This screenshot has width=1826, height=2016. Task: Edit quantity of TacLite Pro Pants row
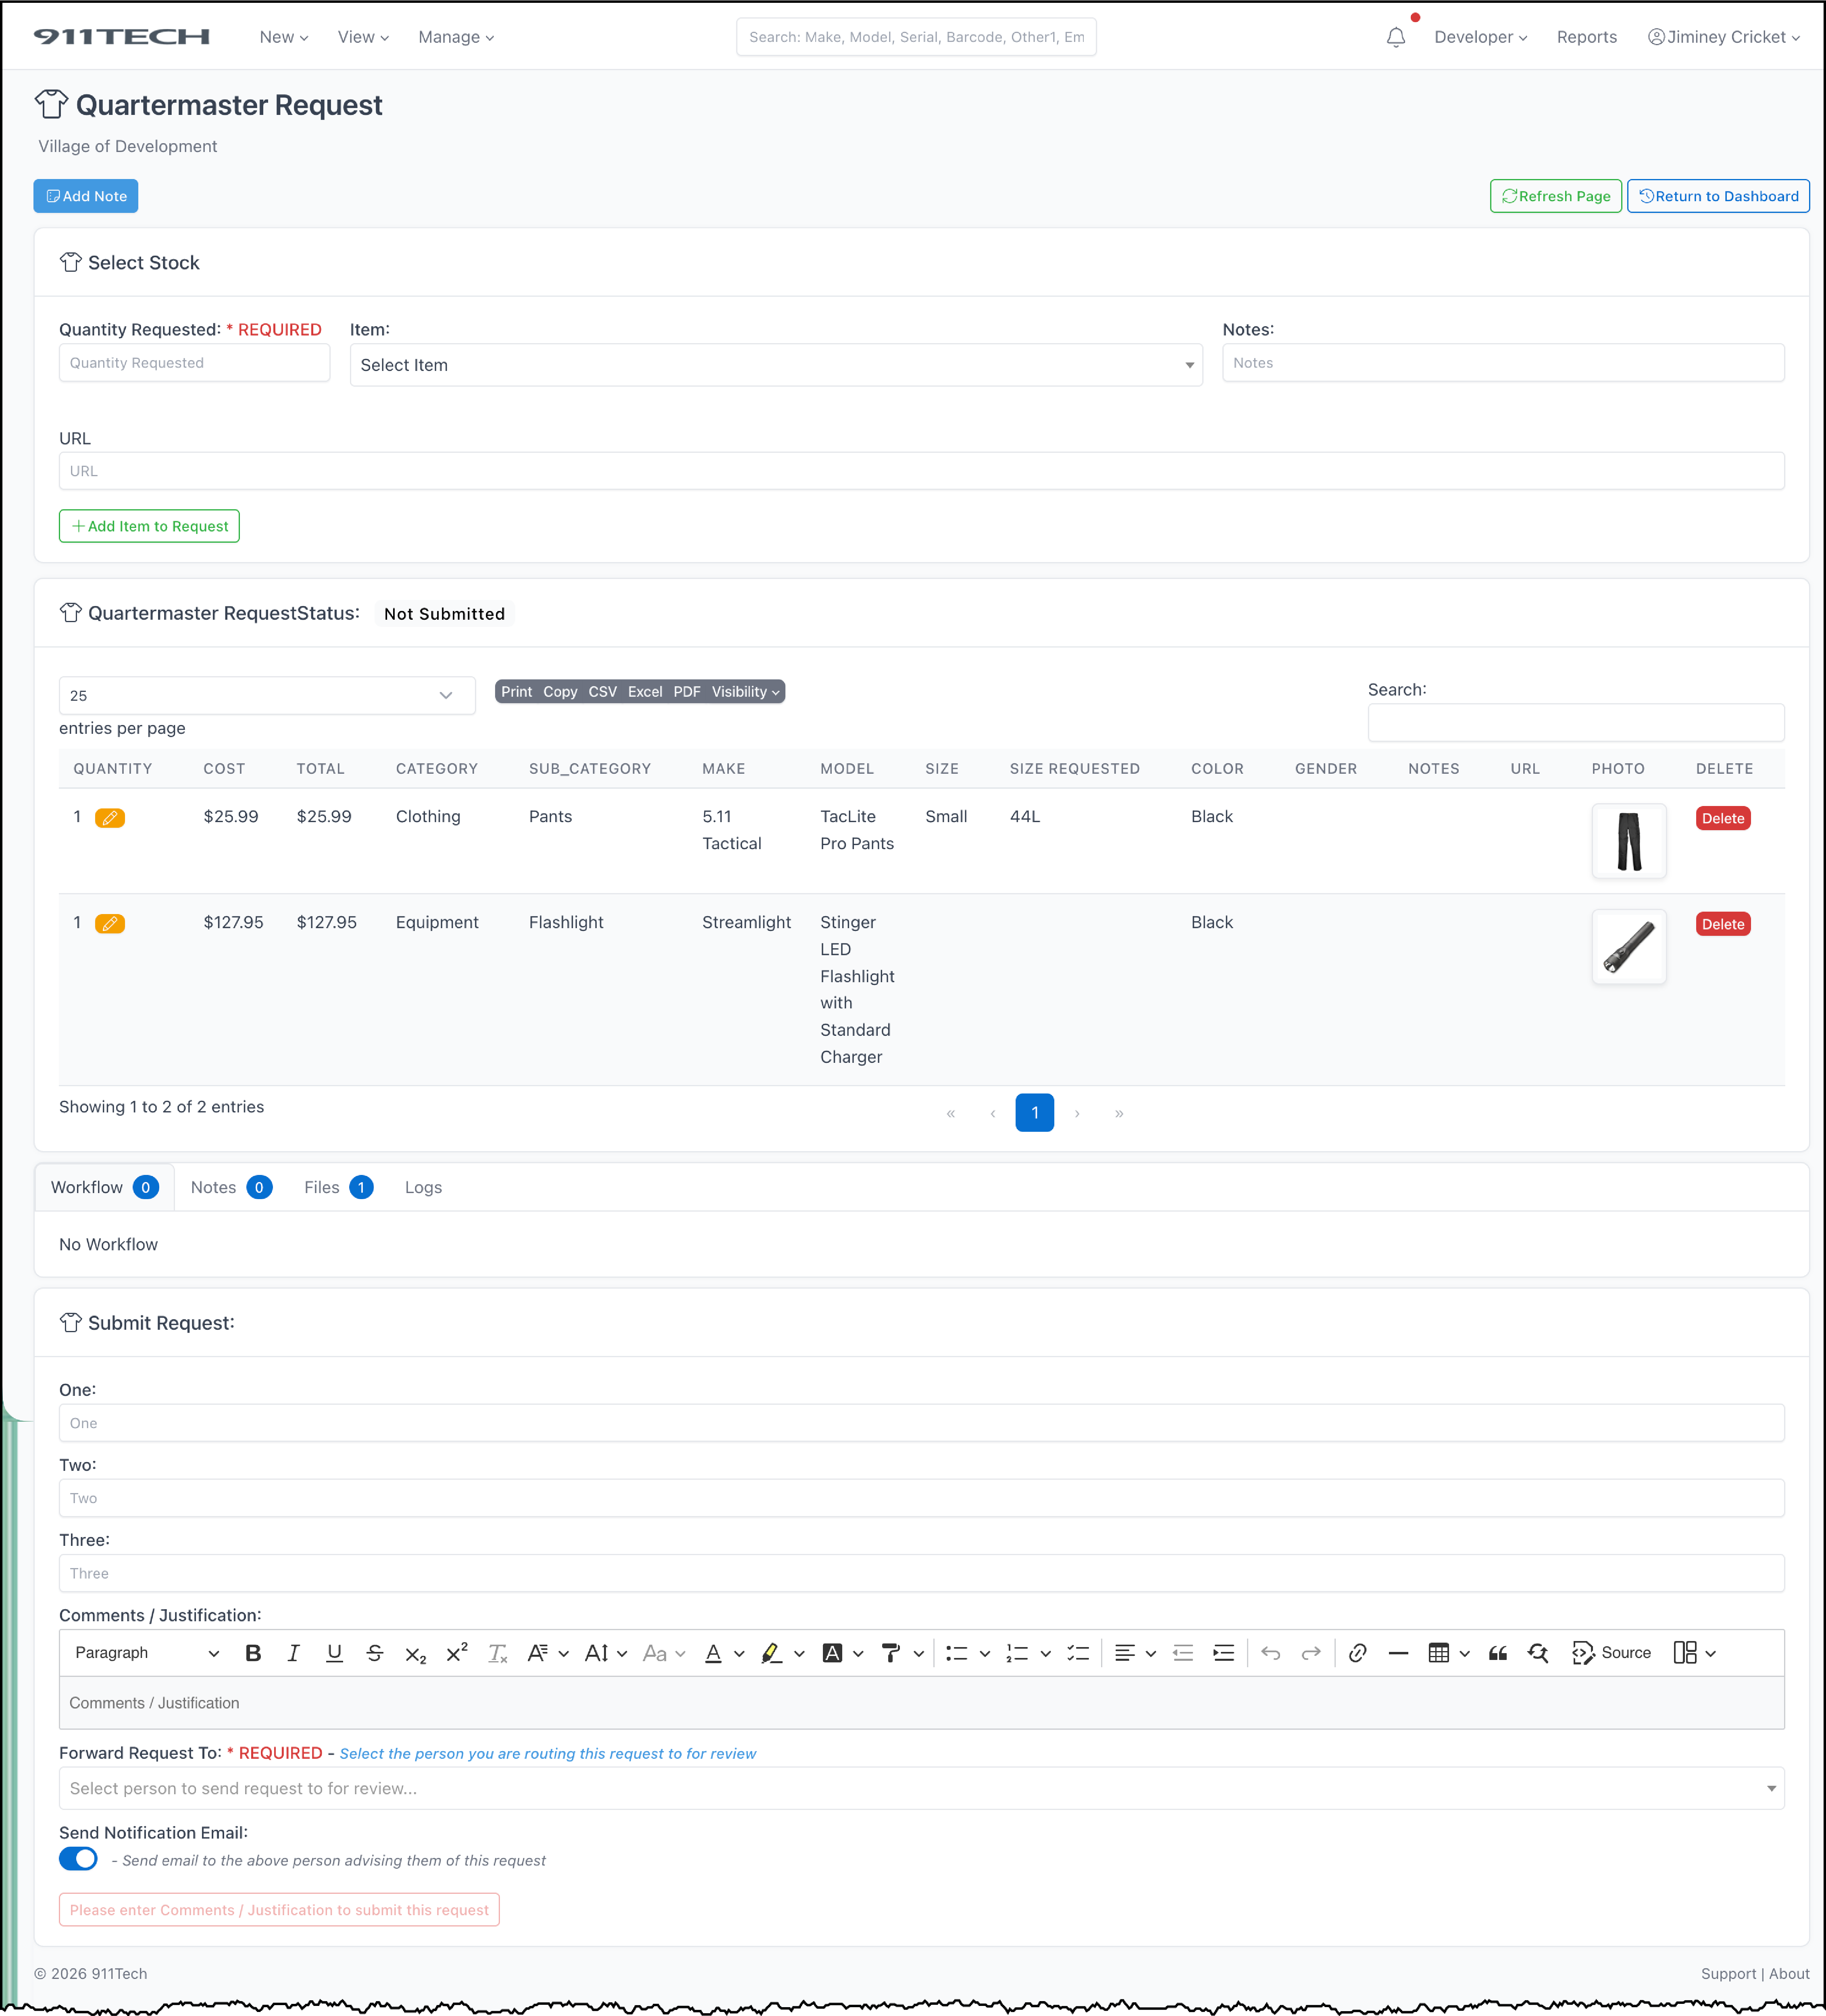coord(110,818)
